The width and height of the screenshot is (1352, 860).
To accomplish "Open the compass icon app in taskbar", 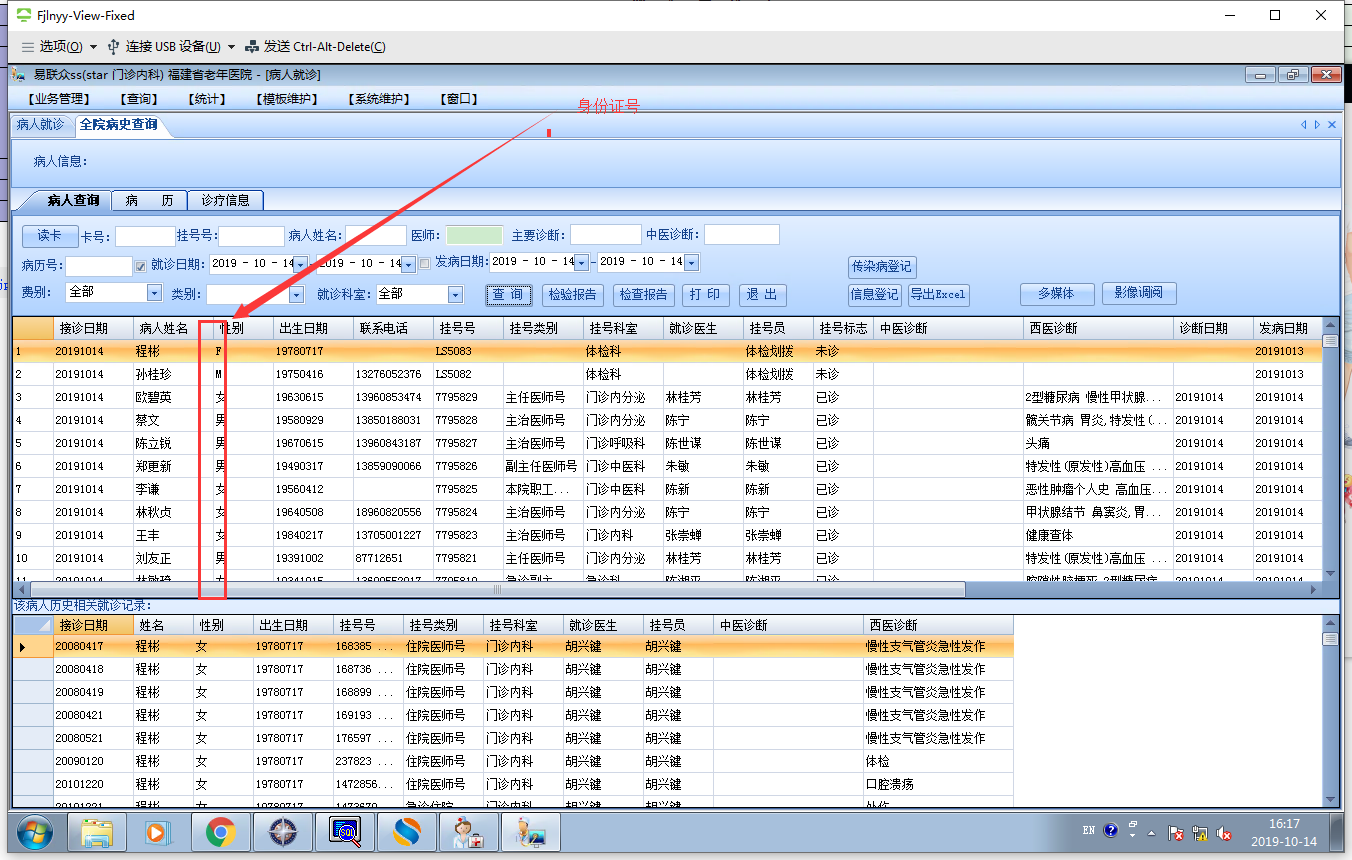I will (x=283, y=832).
